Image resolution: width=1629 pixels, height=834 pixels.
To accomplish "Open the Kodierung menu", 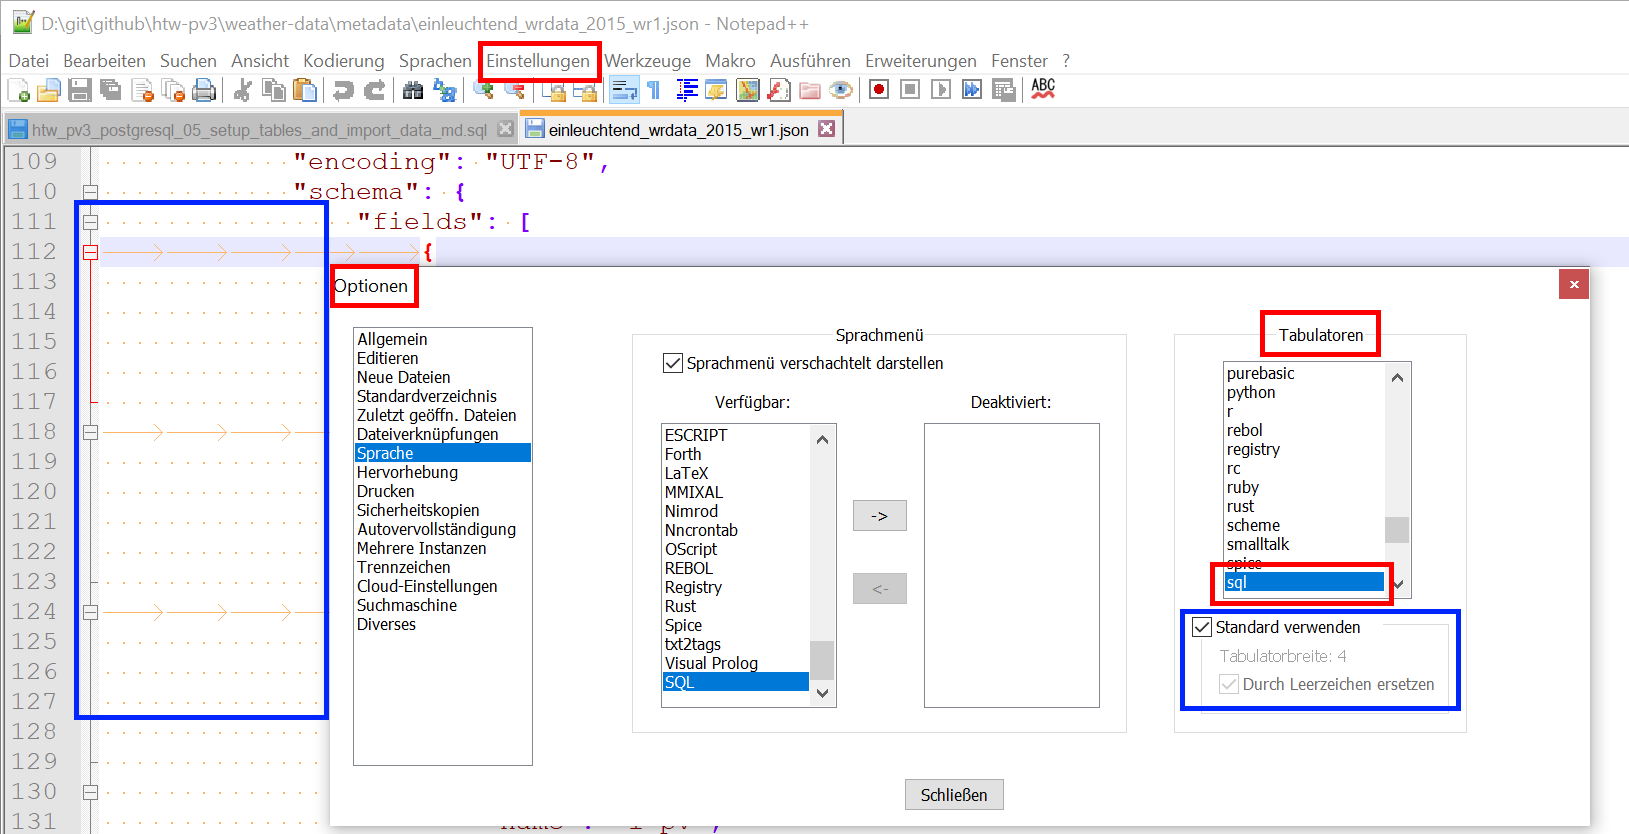I will [344, 61].
